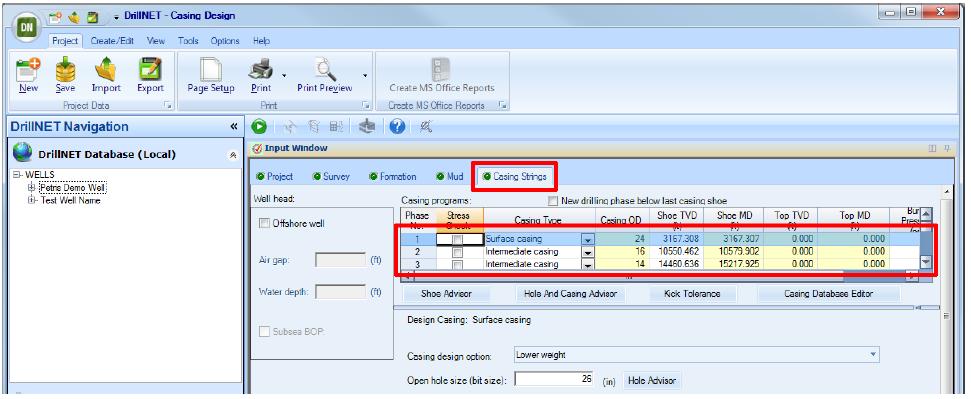
Task: Toggle Stress Check for phase 2
Action: [x=458, y=252]
